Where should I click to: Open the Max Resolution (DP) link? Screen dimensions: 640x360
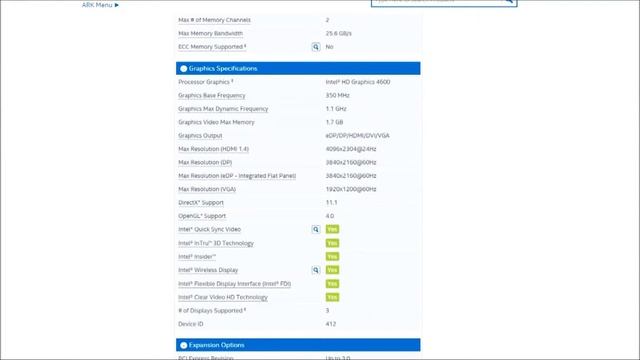(x=205, y=162)
